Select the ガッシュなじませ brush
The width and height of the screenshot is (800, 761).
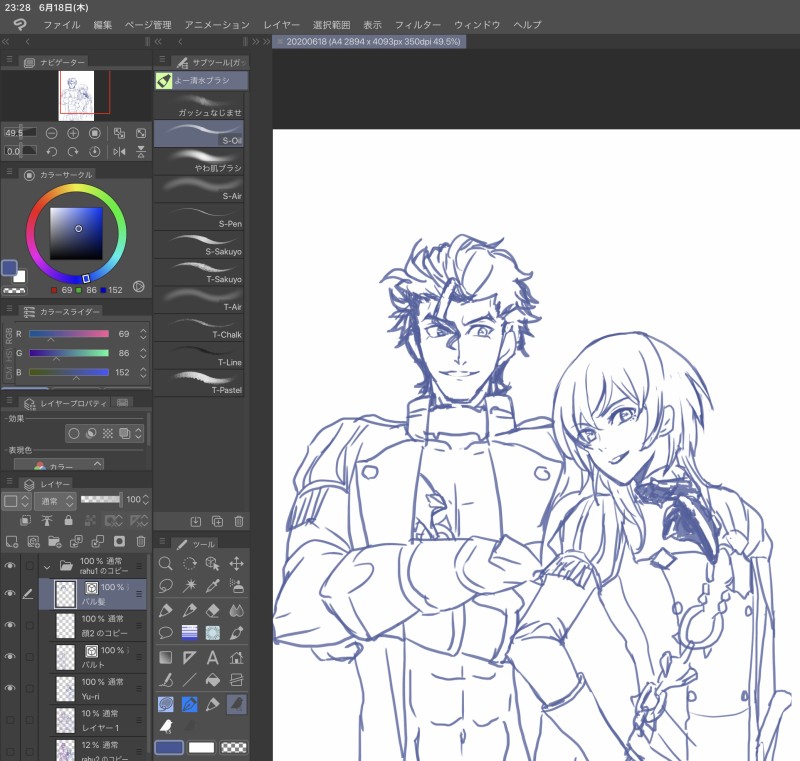(x=199, y=106)
